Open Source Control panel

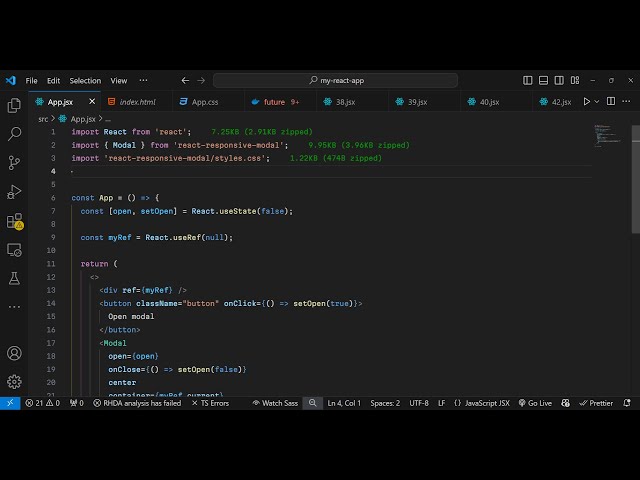pyautogui.click(x=14, y=163)
